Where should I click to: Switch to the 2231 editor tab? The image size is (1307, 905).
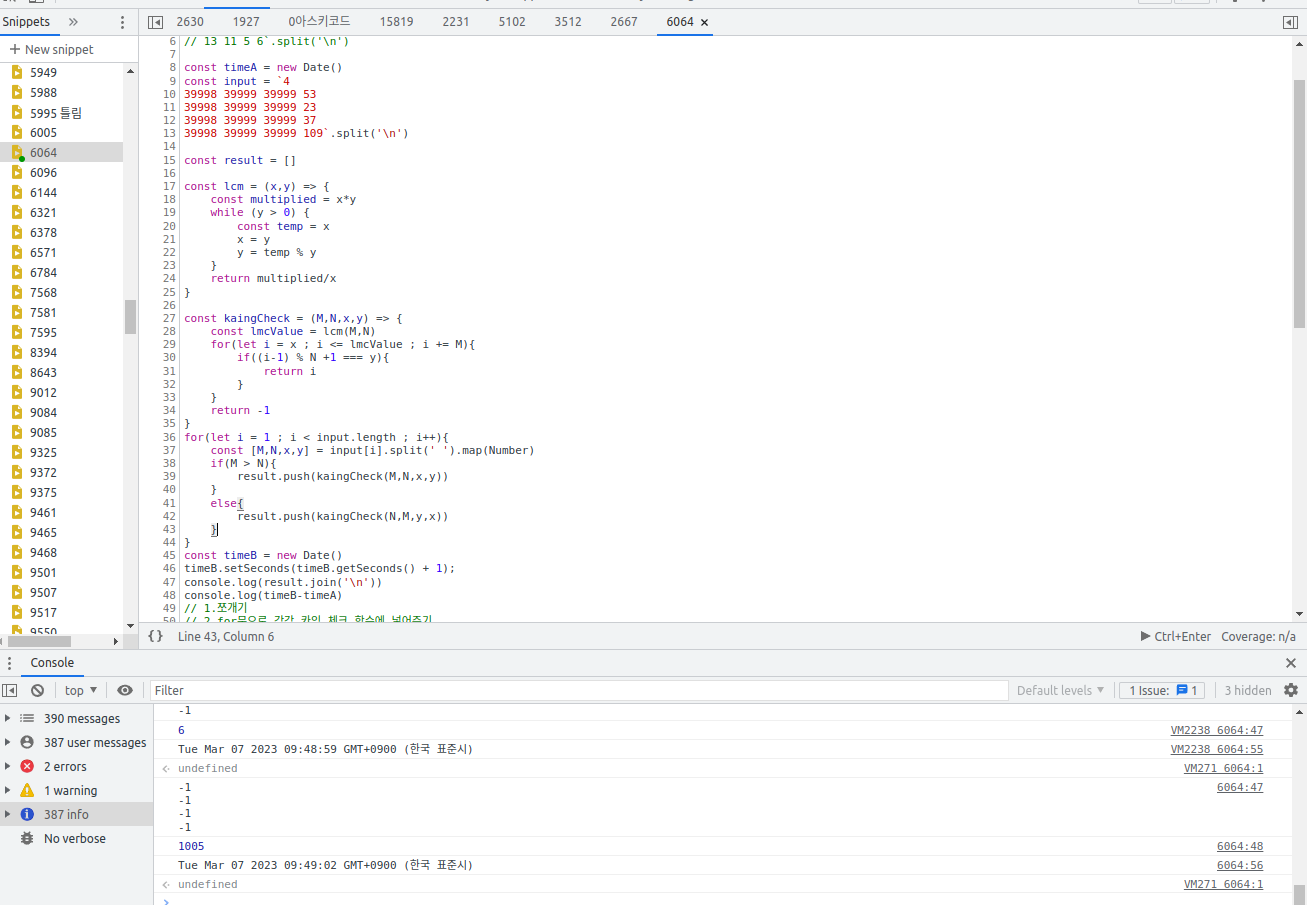click(456, 22)
